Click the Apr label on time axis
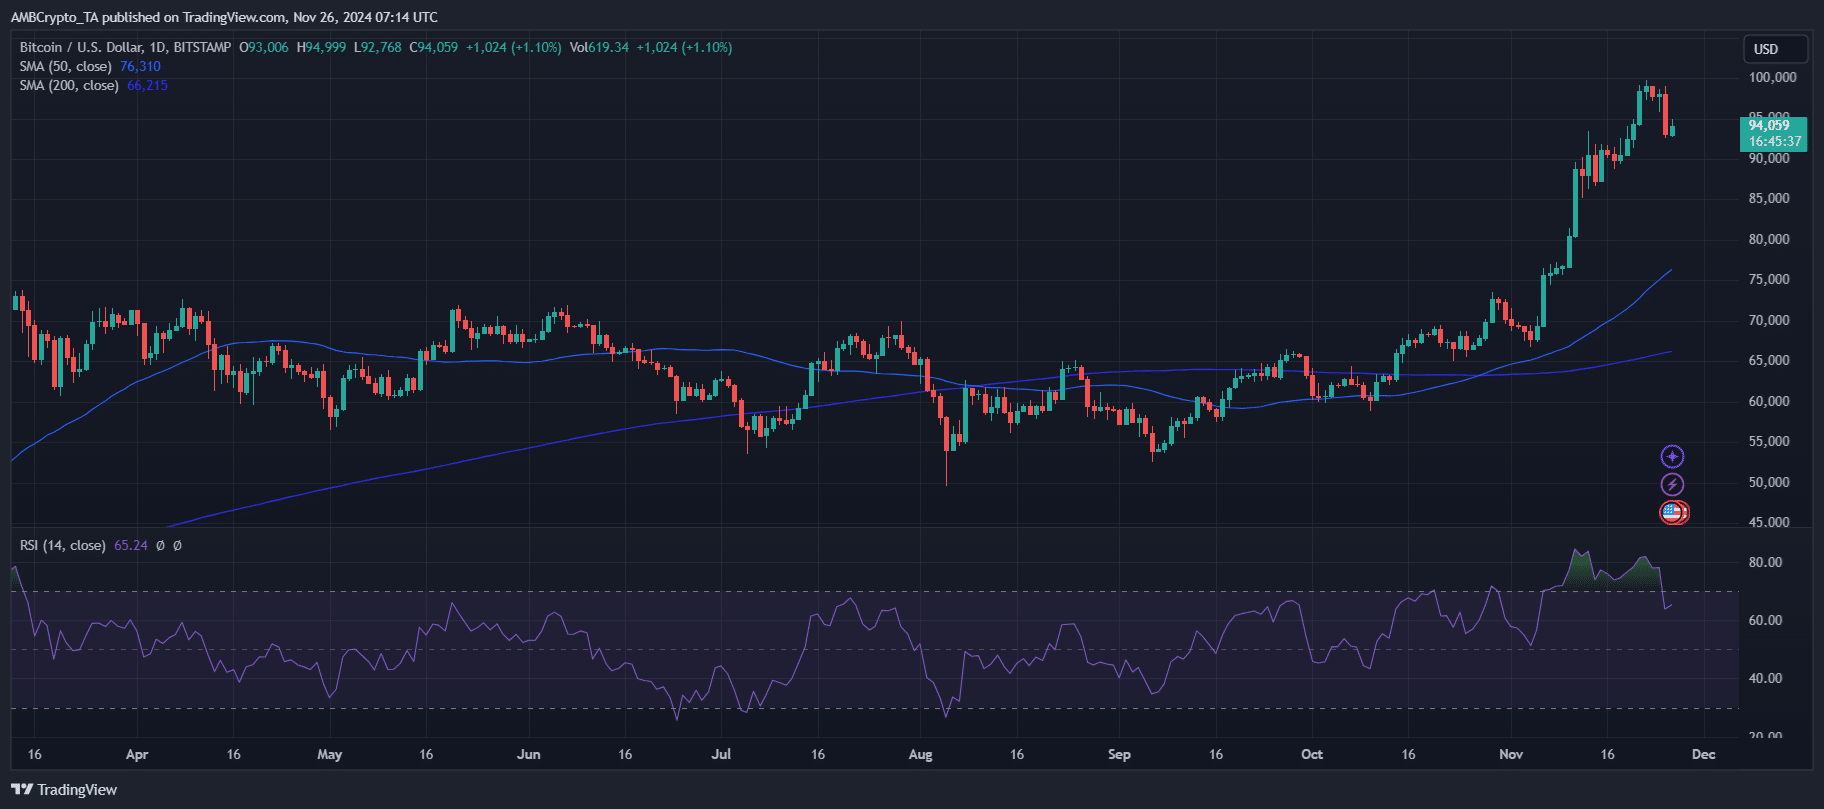 click(x=137, y=754)
